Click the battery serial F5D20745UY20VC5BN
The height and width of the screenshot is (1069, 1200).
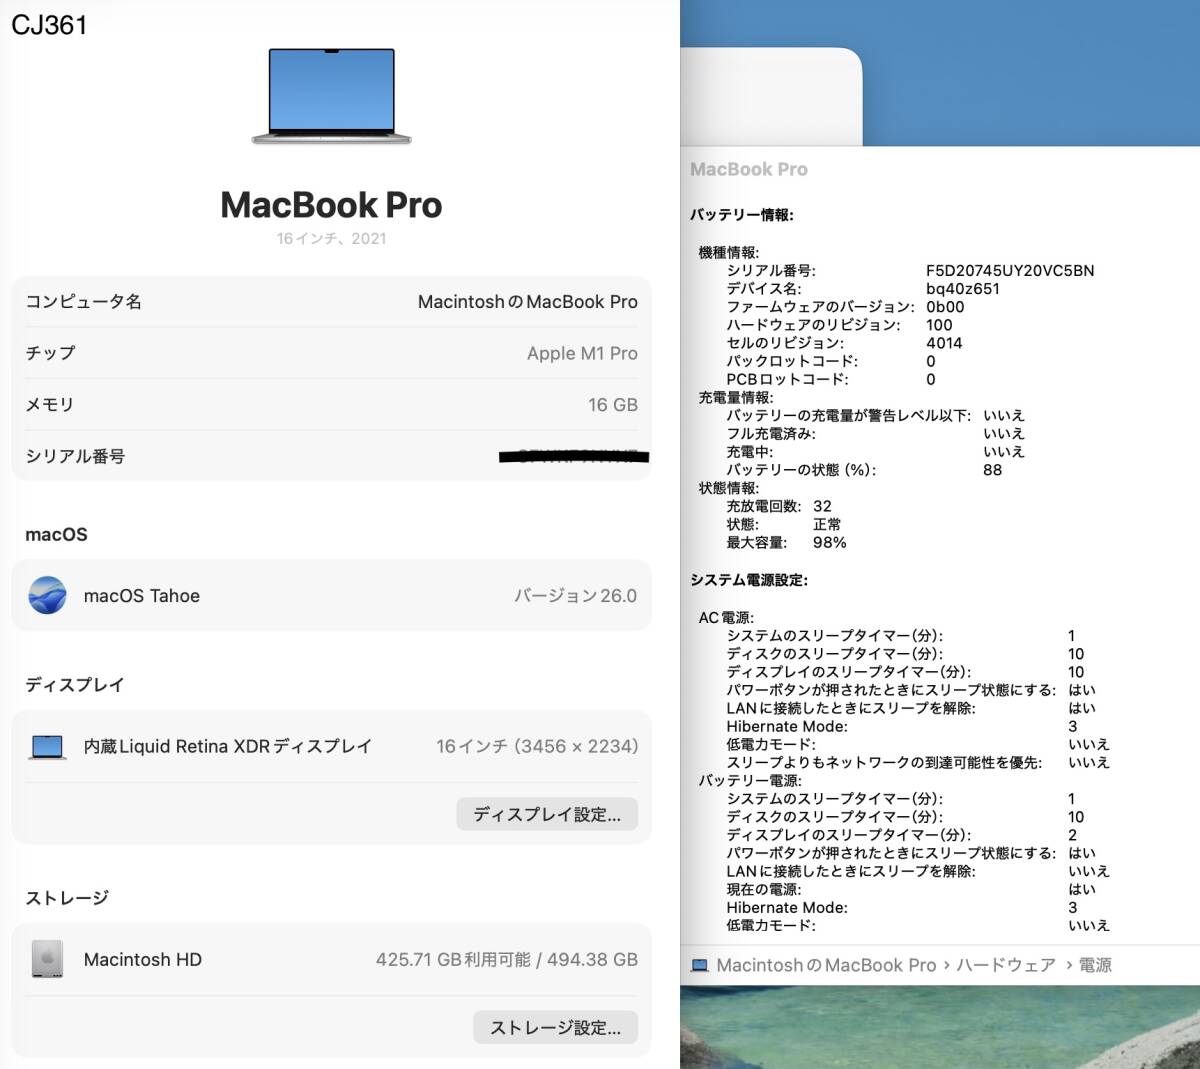(1010, 271)
